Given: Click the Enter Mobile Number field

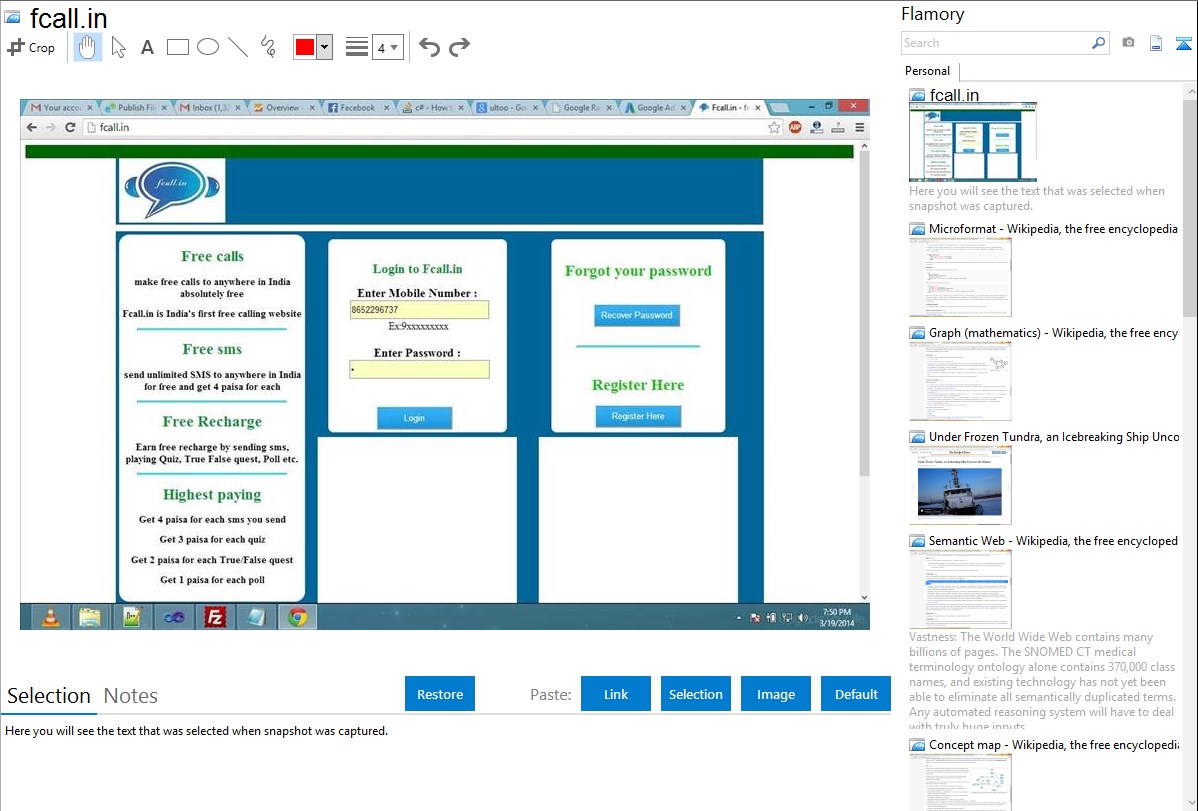Looking at the screenshot, I should tap(419, 310).
